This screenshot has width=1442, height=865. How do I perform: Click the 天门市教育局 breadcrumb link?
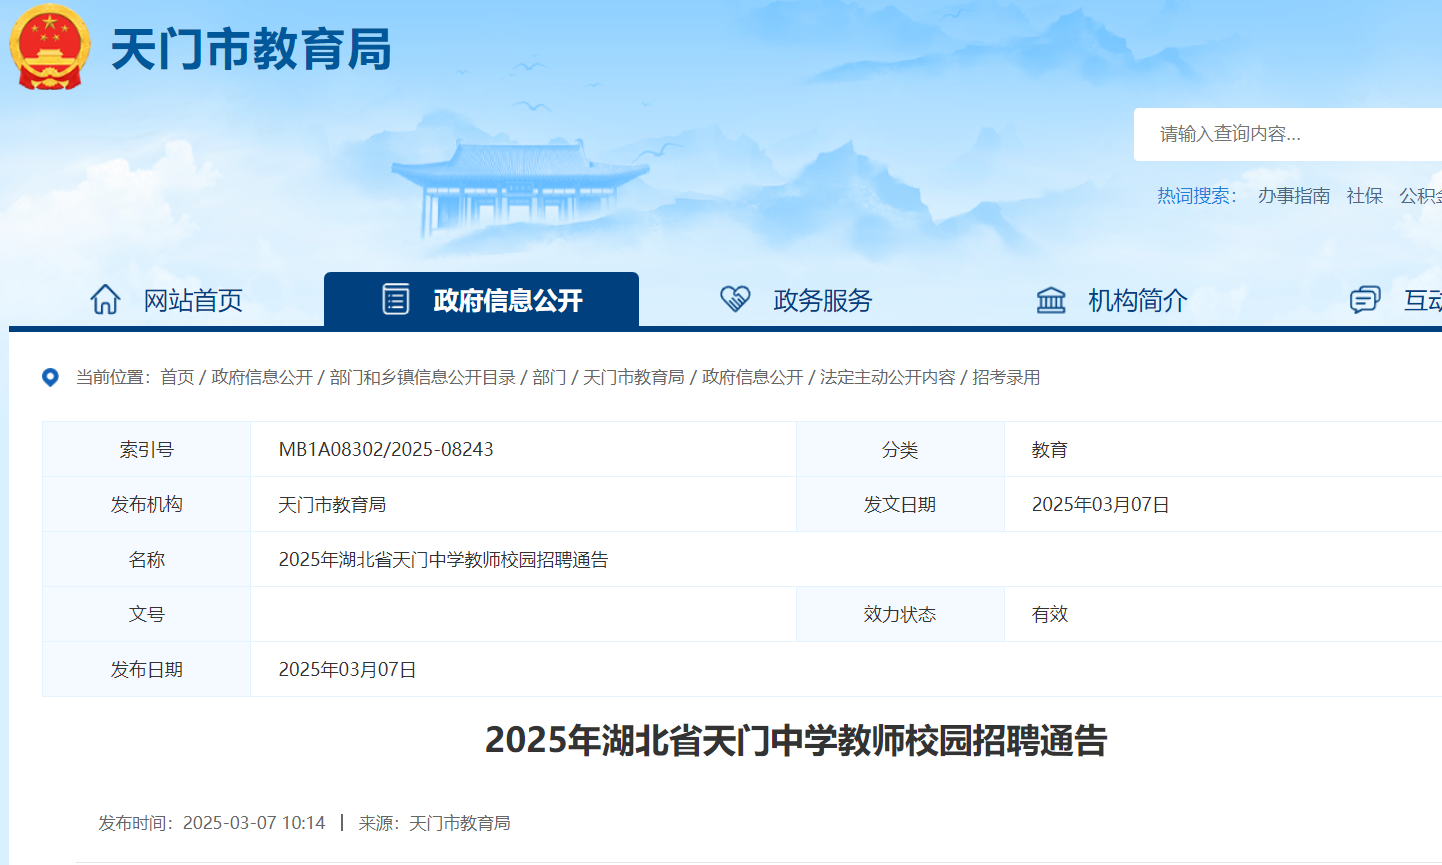[634, 377]
